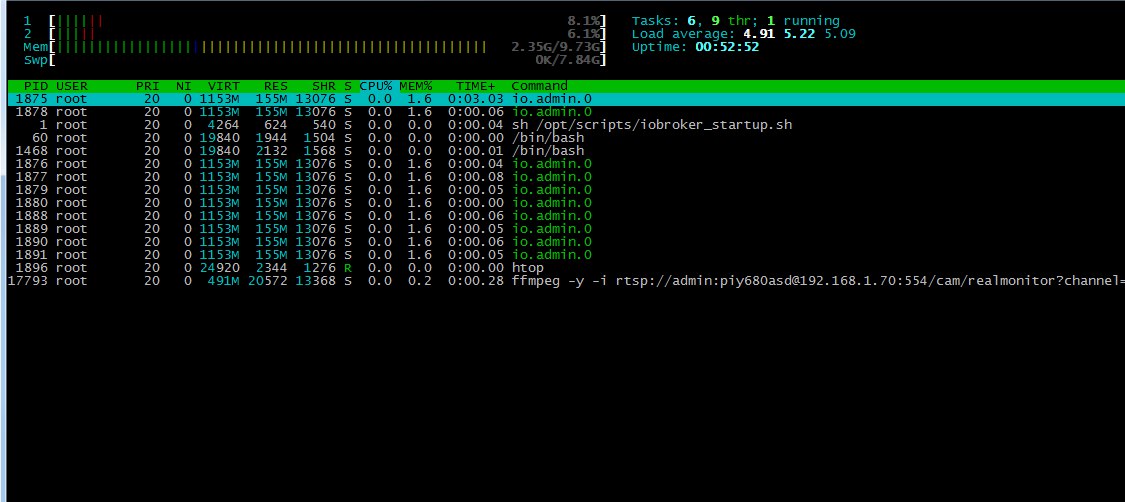Click the 20572 RES value

point(268,280)
